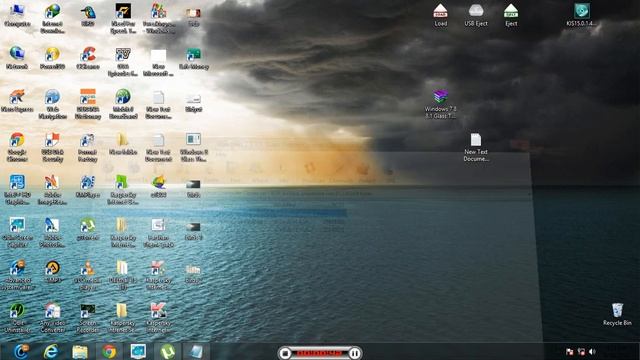Launch USB Disk Security shortcut
640x360 pixels.
click(52, 147)
